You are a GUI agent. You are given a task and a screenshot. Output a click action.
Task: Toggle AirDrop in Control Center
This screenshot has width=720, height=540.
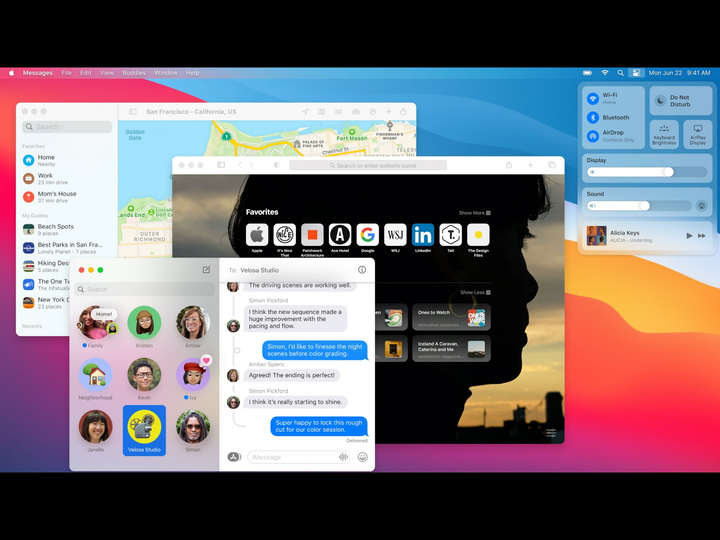click(x=593, y=136)
